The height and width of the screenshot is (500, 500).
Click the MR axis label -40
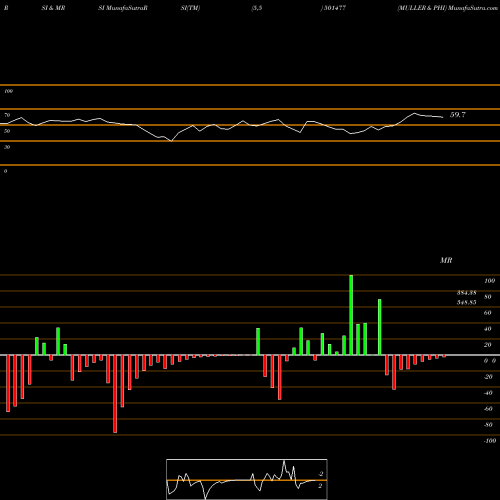[488, 393]
